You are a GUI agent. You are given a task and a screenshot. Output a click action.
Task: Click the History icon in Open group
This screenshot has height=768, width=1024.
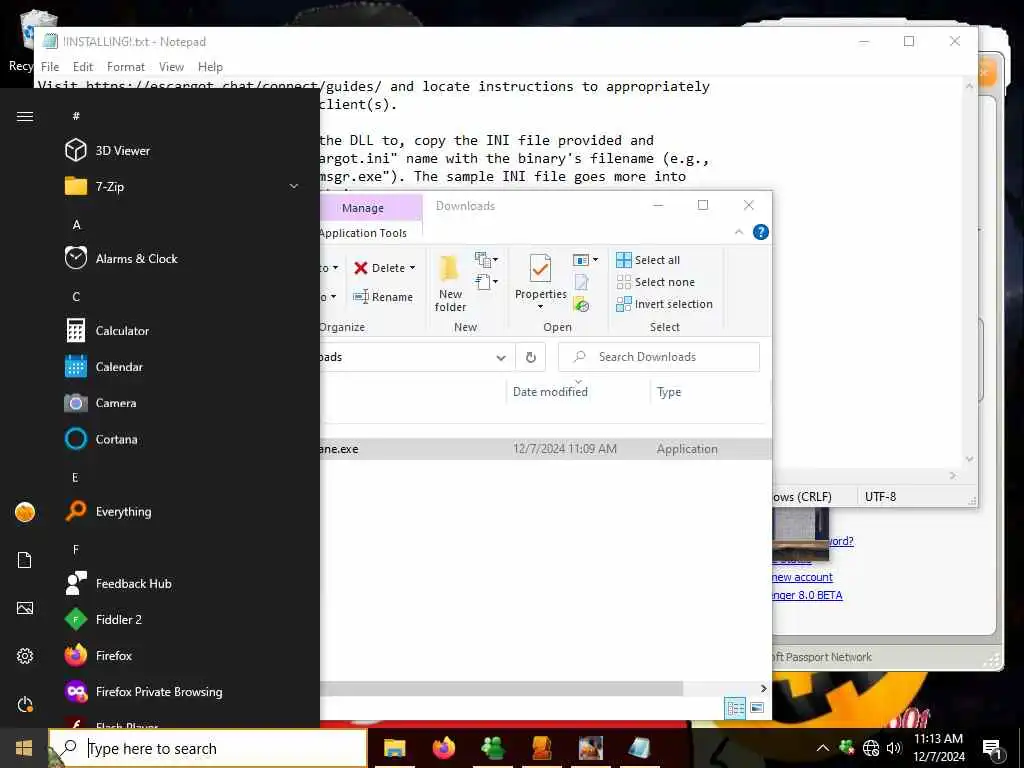click(581, 304)
